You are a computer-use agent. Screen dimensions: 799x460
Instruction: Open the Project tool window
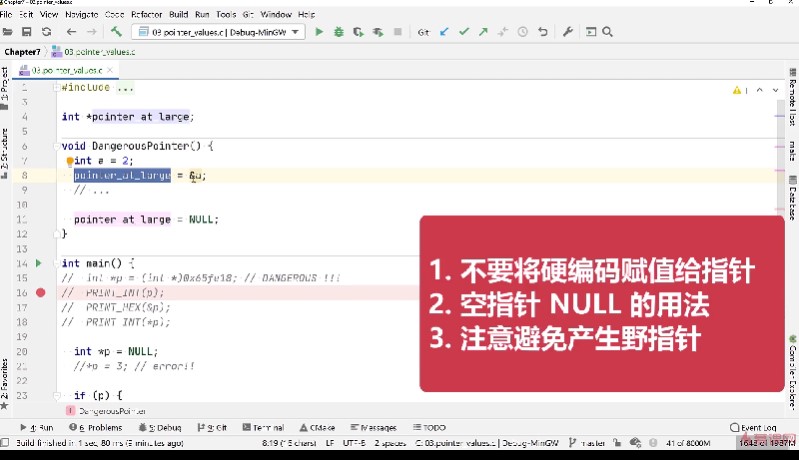(5, 89)
